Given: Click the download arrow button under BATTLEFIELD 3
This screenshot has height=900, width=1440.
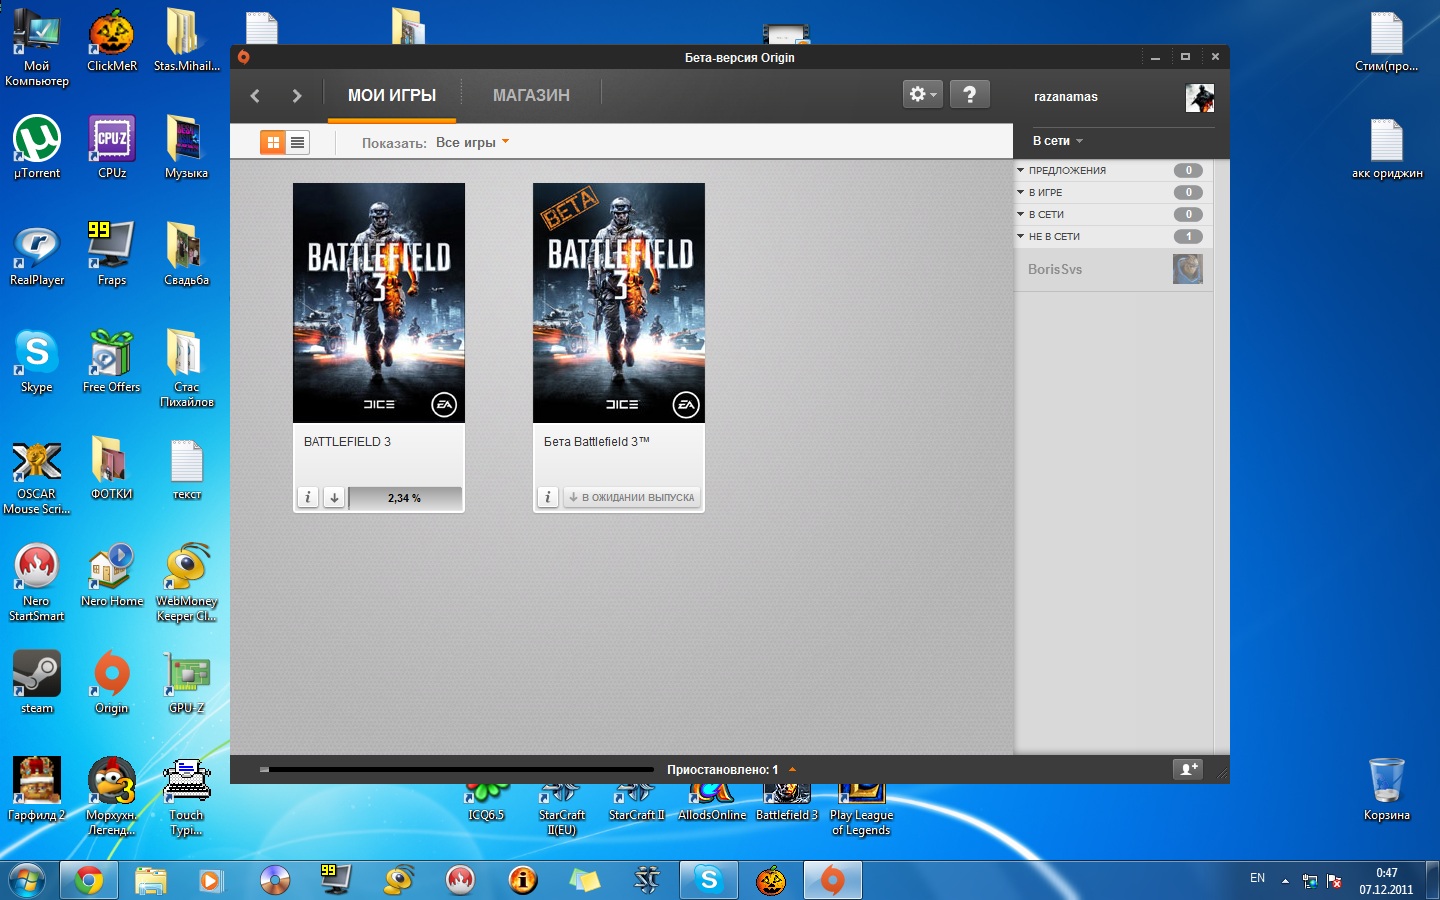Looking at the screenshot, I should click(x=334, y=497).
